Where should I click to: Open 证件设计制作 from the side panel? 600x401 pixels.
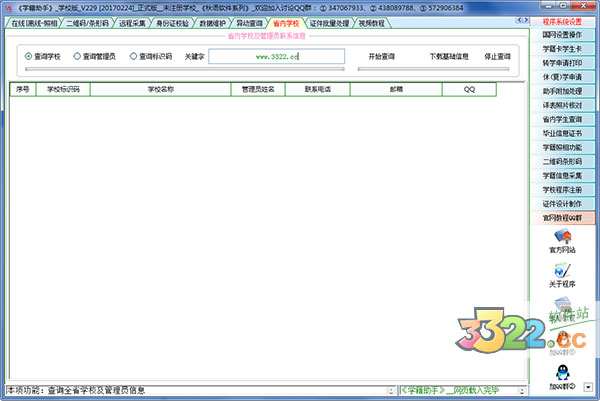(x=562, y=204)
